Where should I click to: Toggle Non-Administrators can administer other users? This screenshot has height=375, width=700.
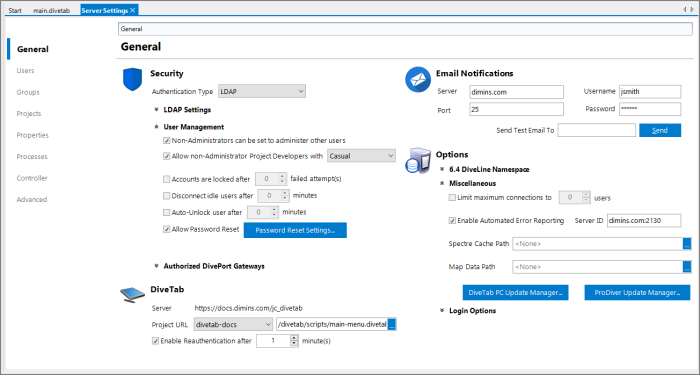(167, 141)
